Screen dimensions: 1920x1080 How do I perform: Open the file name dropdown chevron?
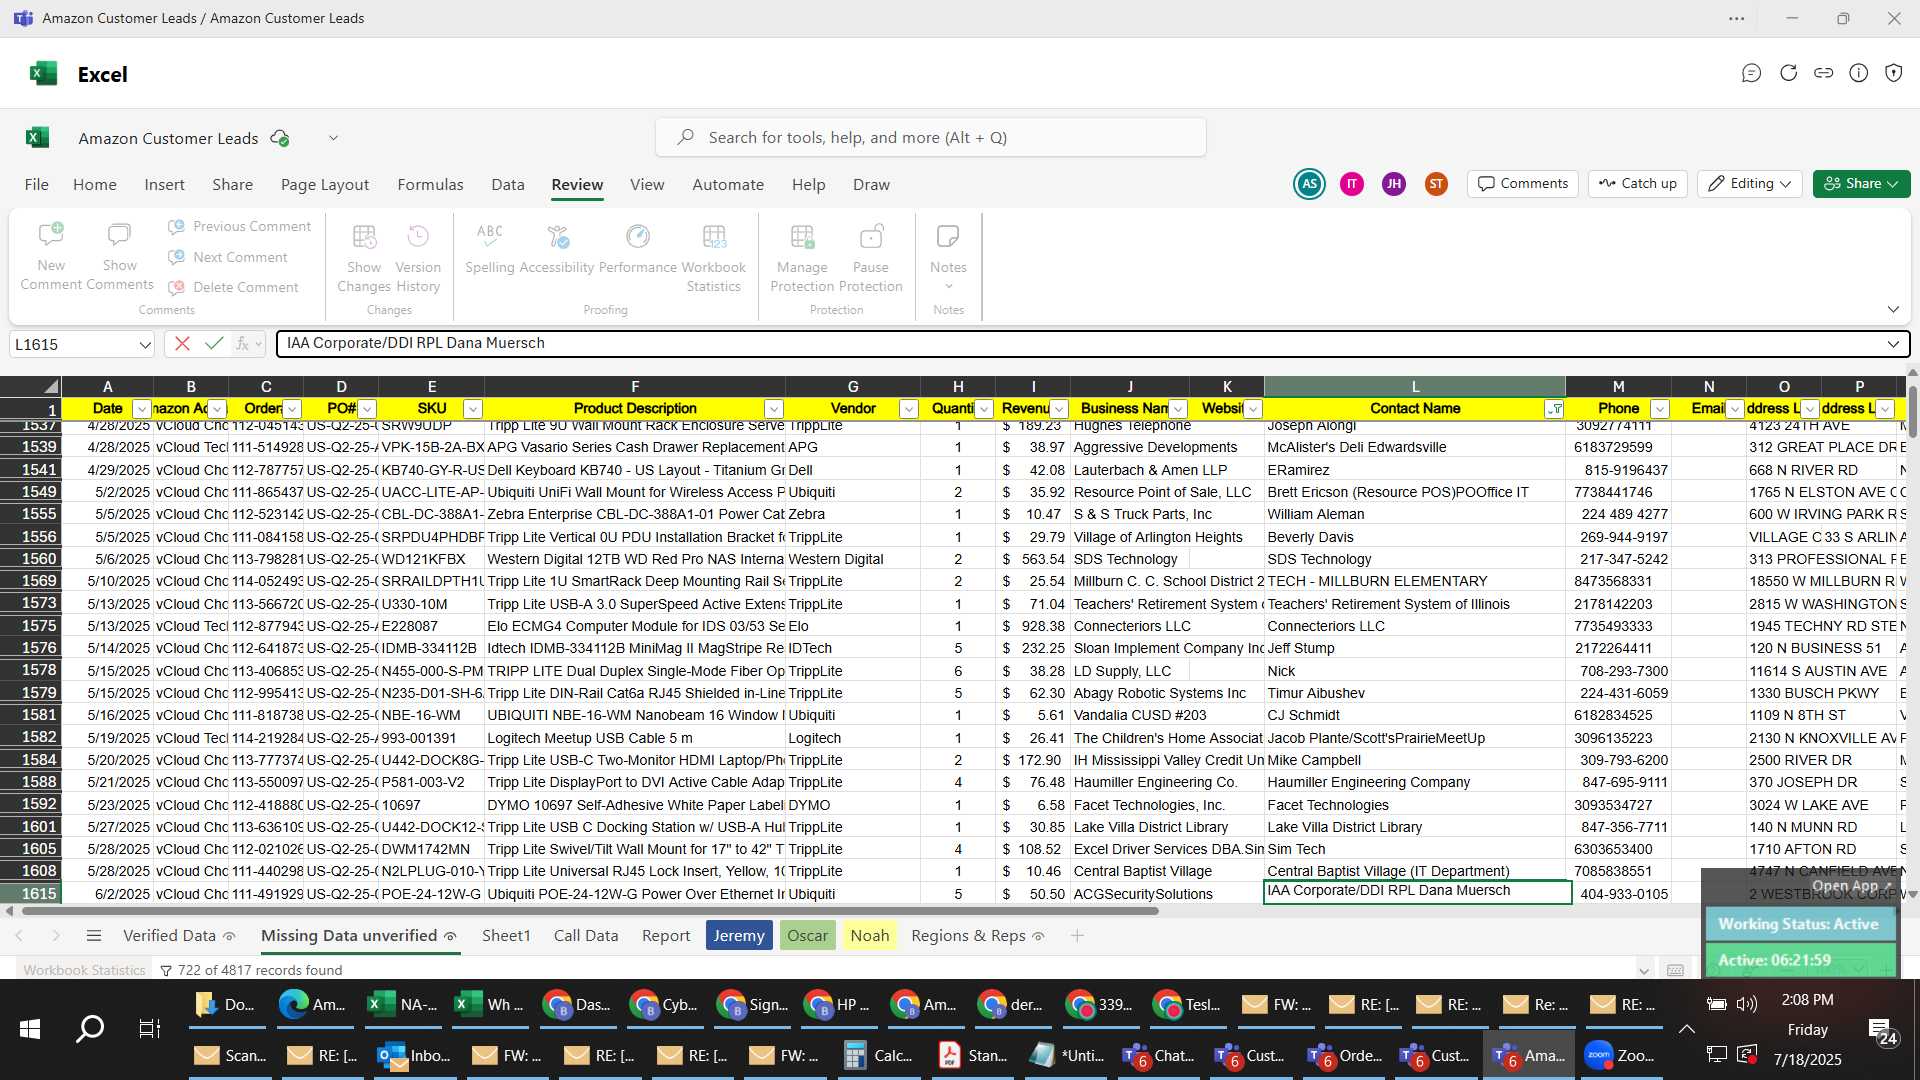pyautogui.click(x=333, y=138)
